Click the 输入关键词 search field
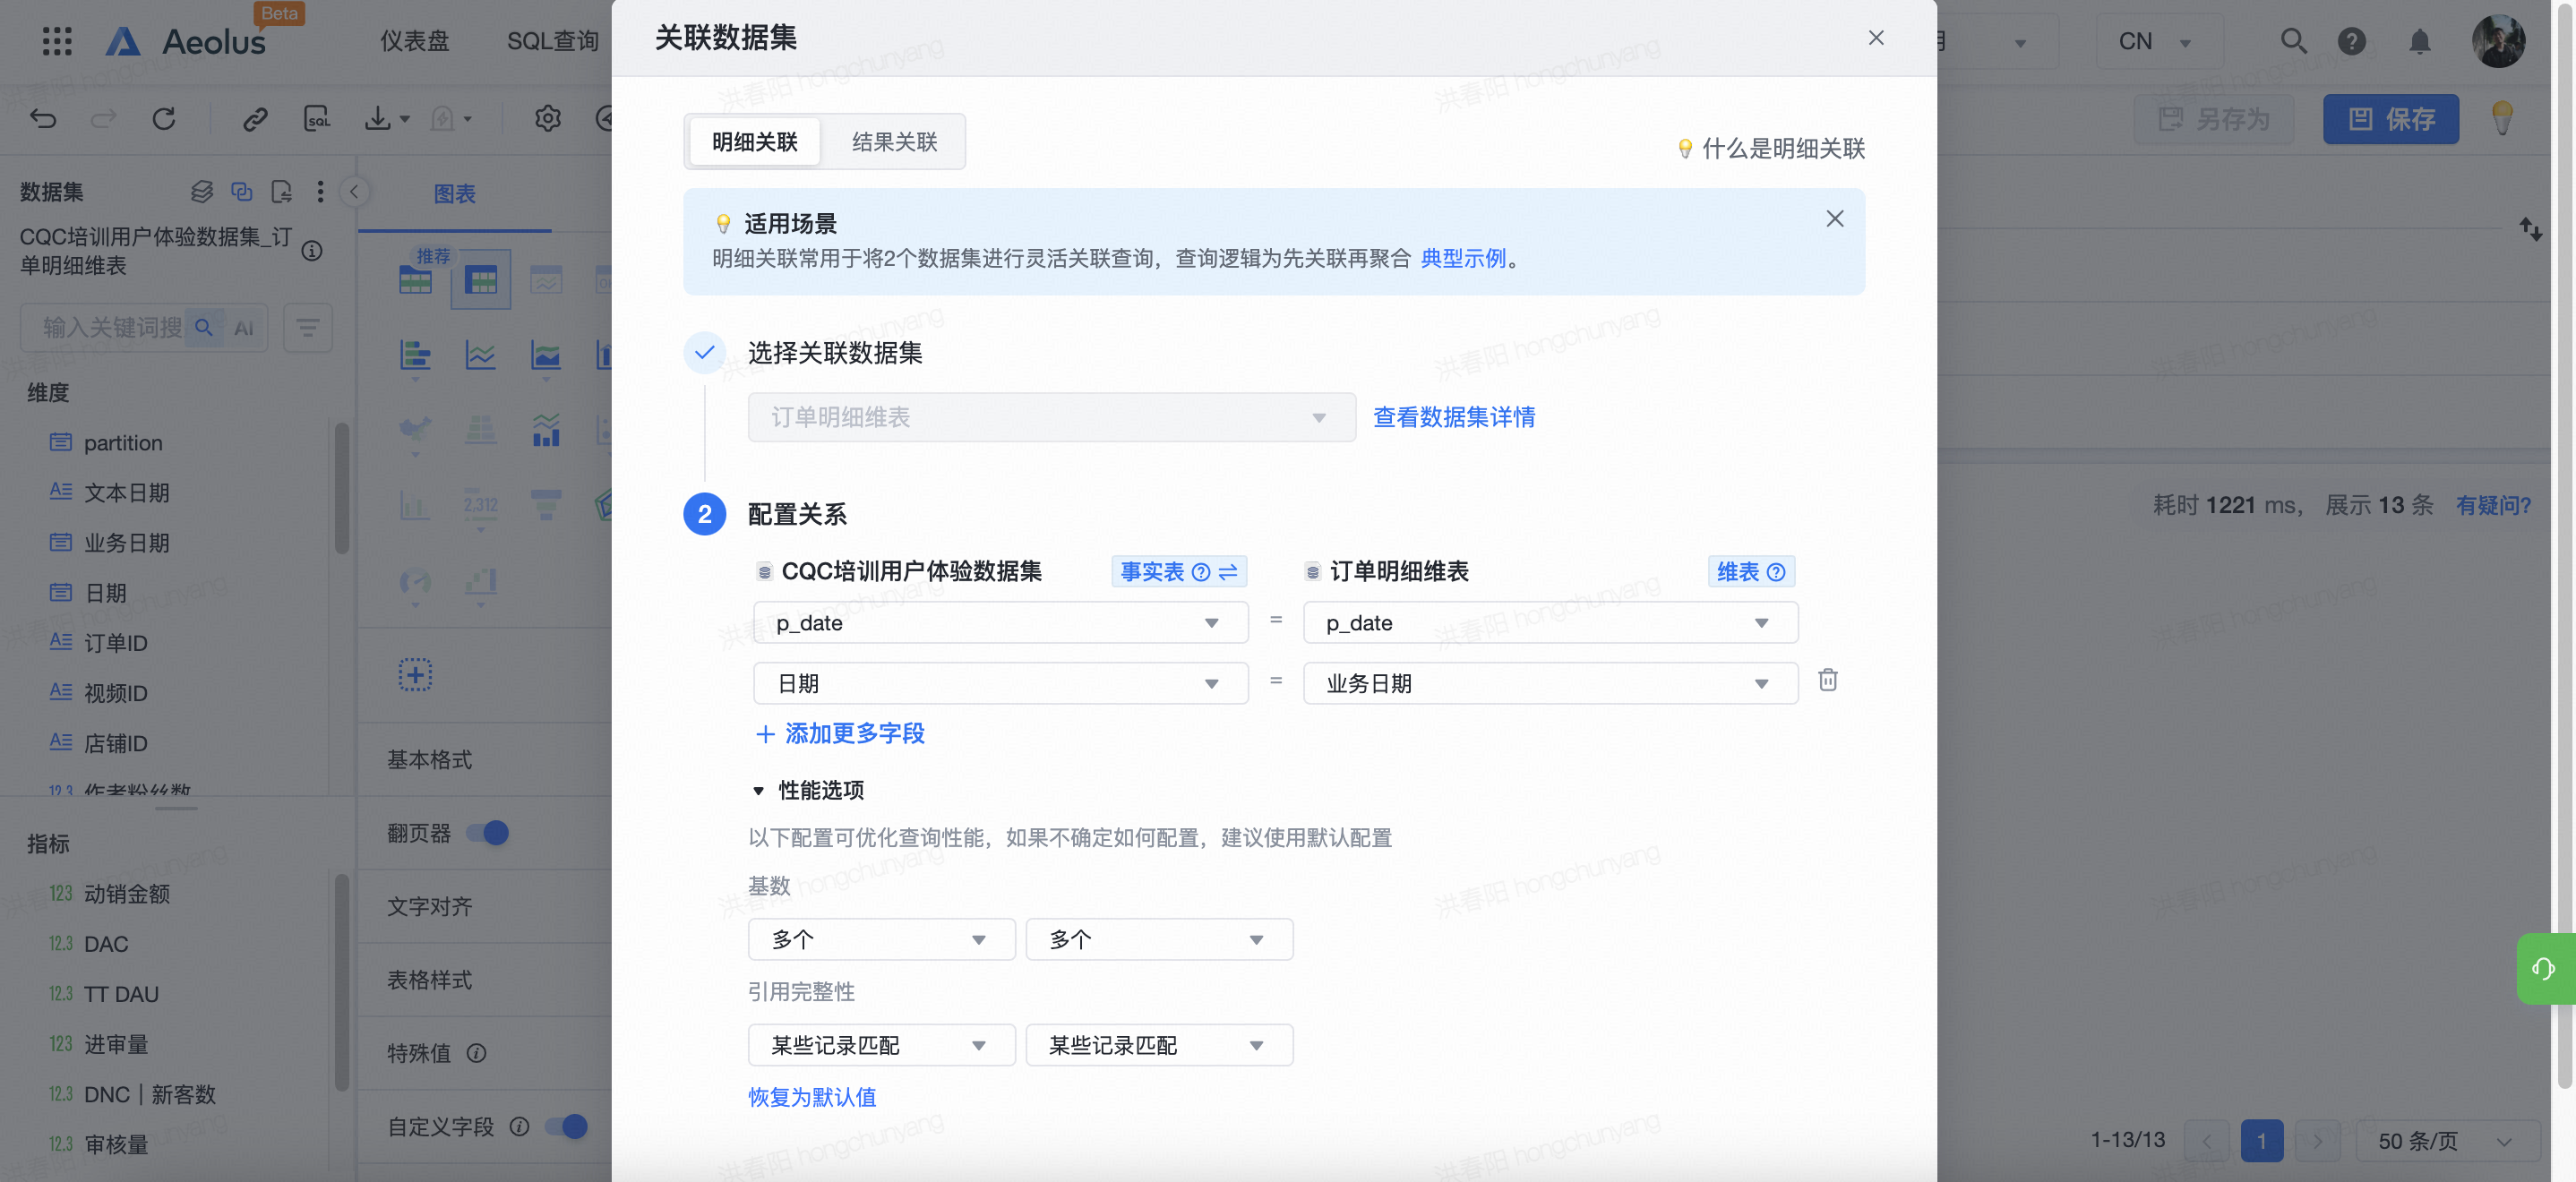 pyautogui.click(x=112, y=327)
